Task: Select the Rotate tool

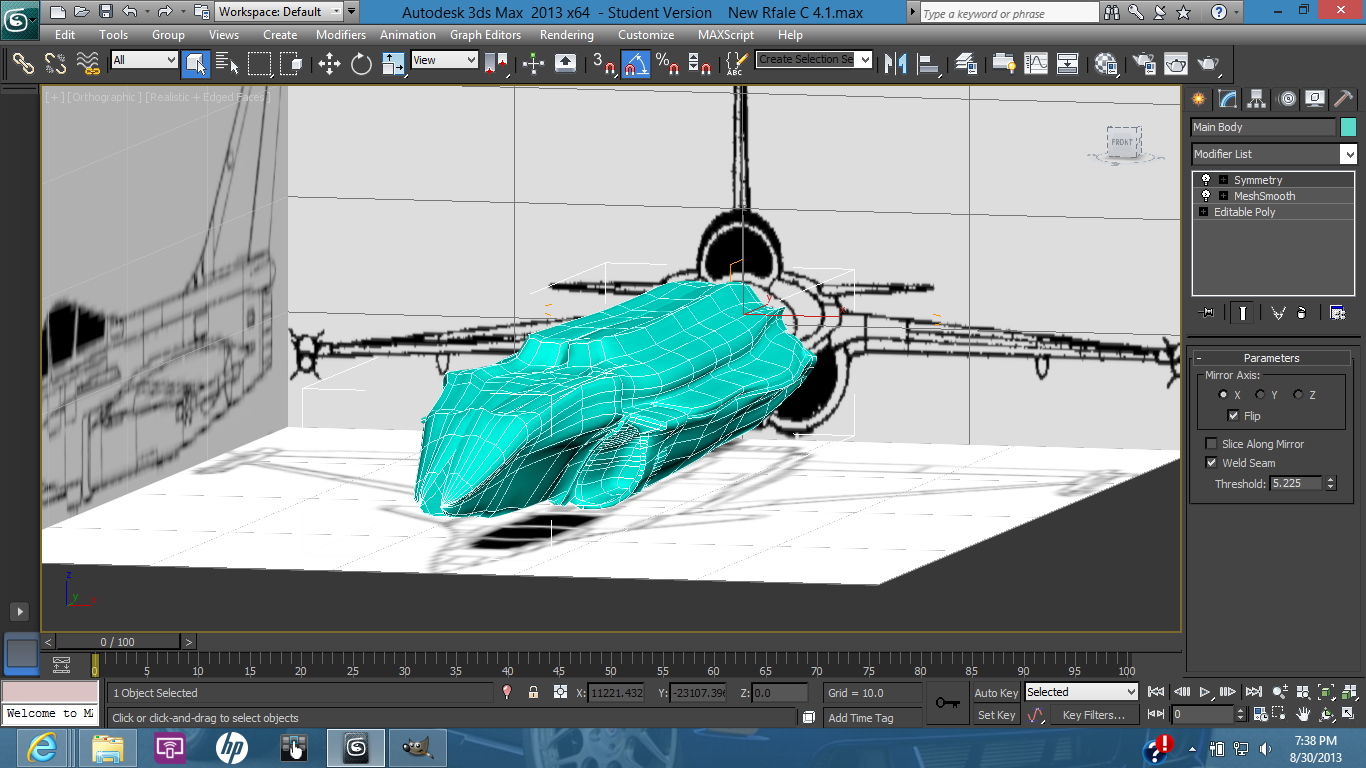Action: [361, 64]
